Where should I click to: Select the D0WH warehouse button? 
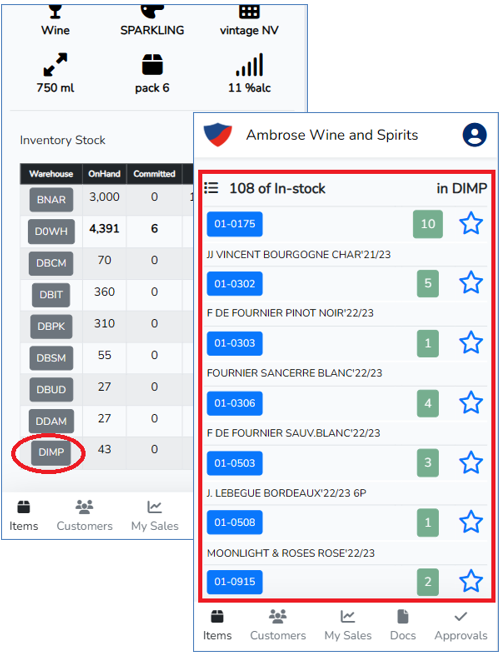(51, 231)
